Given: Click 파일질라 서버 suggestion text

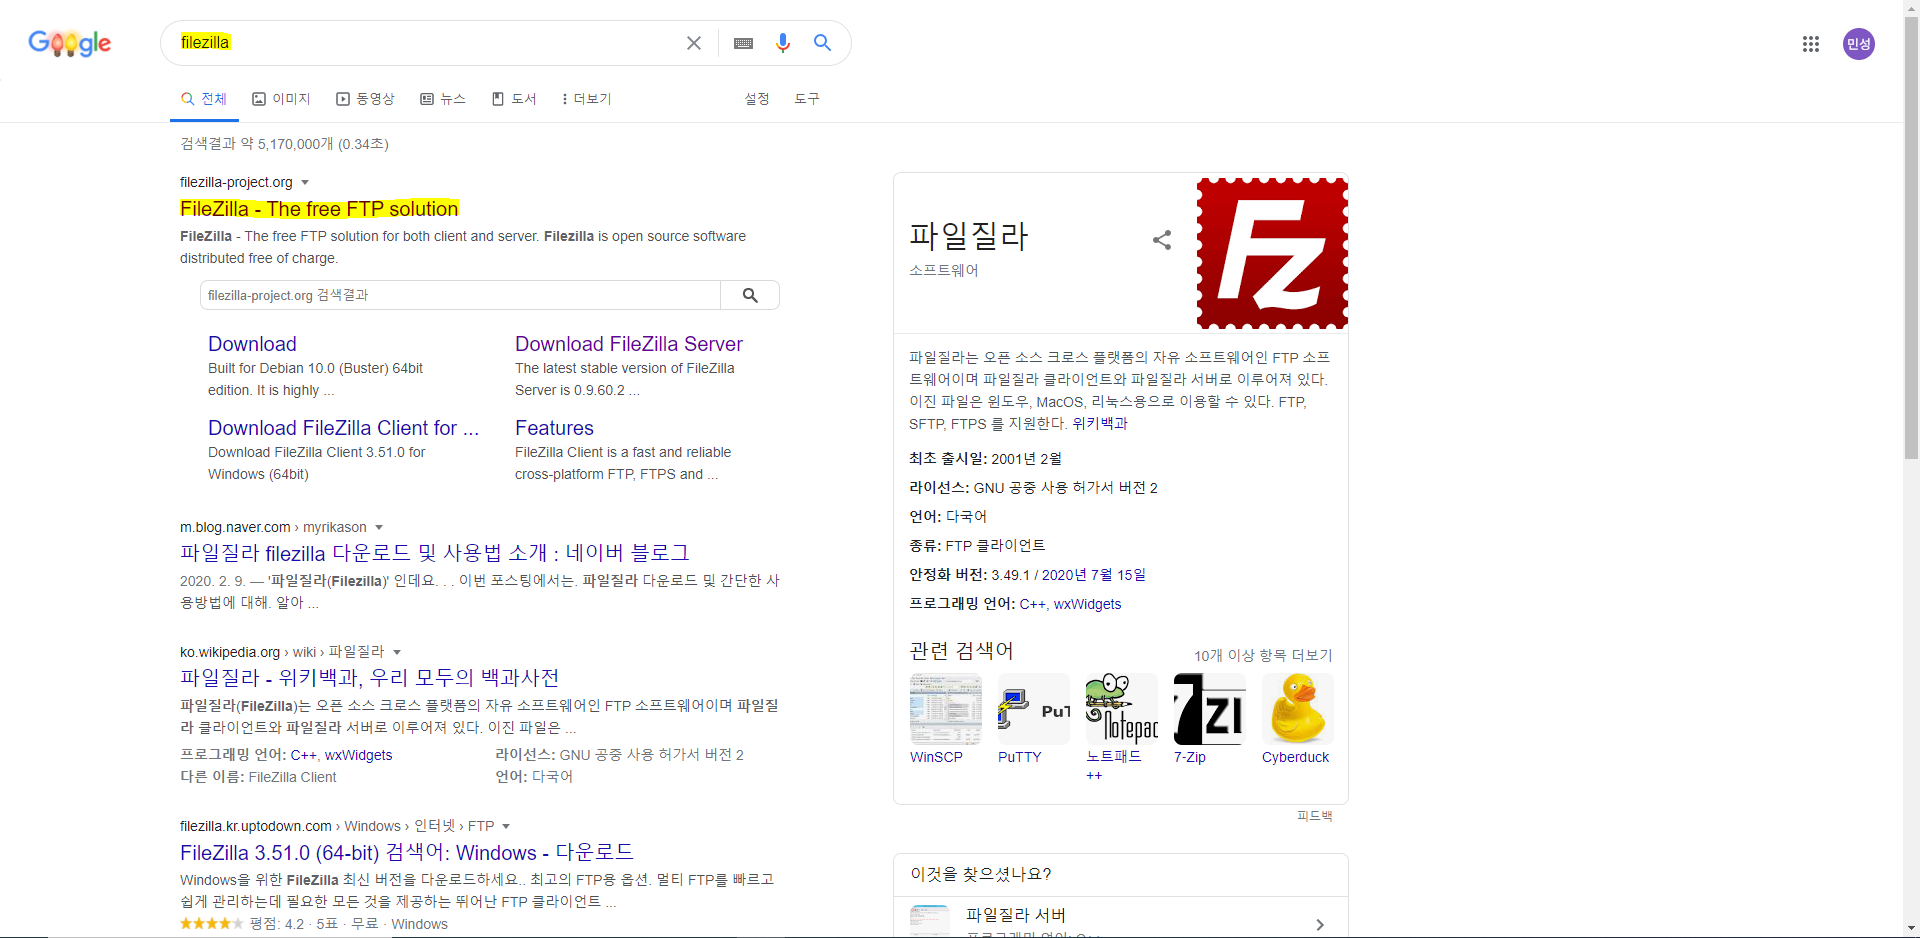Looking at the screenshot, I should 1016,915.
